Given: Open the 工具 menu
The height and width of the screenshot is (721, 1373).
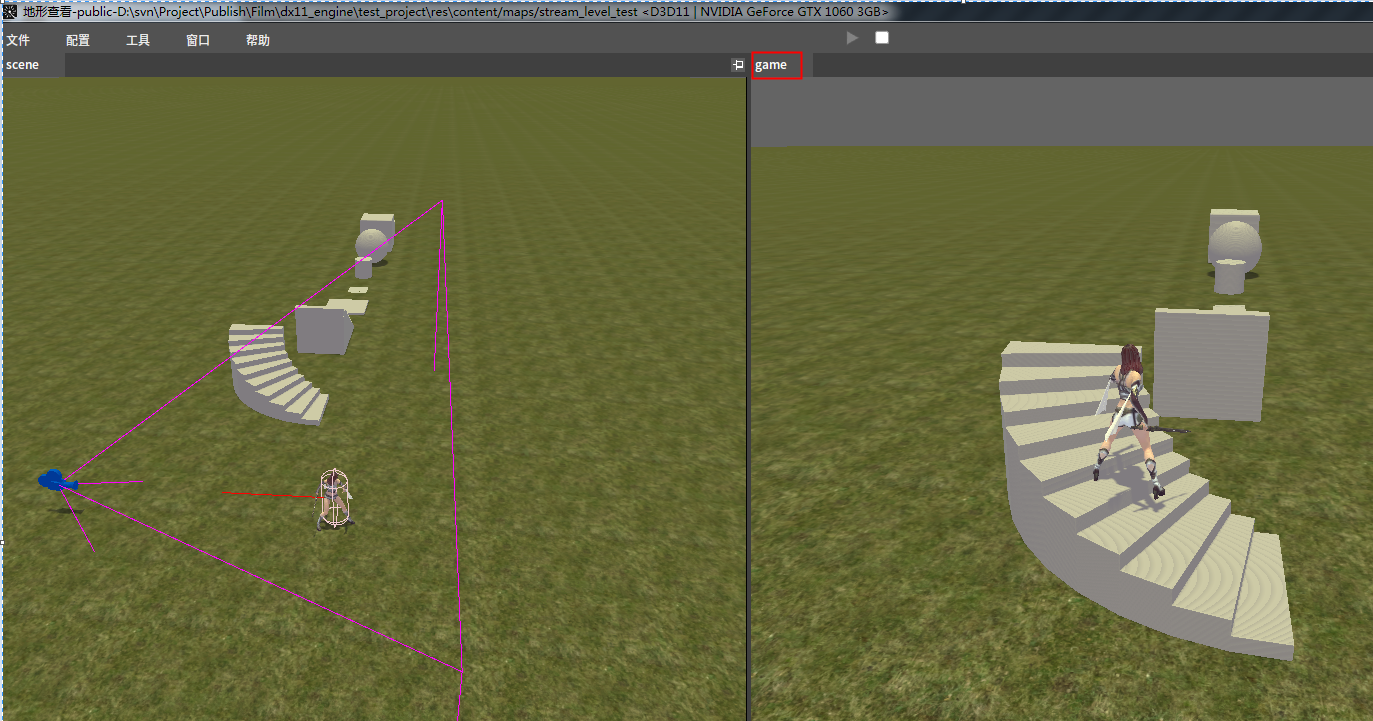Looking at the screenshot, I should pos(138,41).
